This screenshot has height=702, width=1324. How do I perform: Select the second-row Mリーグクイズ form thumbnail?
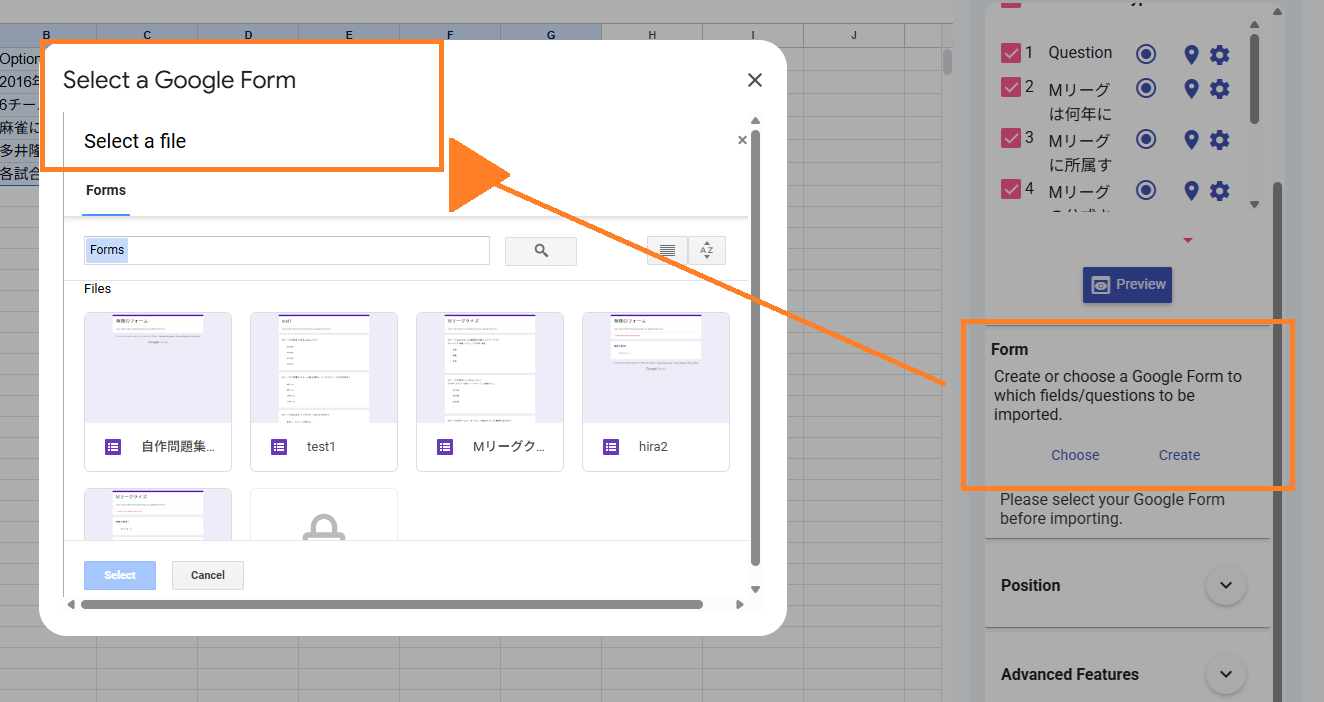point(158,514)
